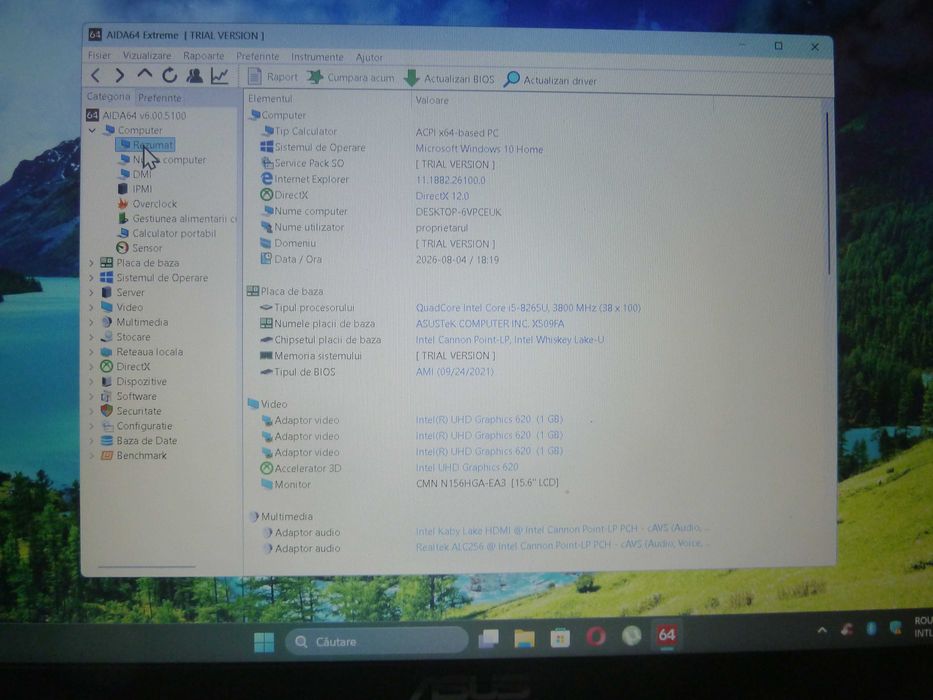Viewport: 933px width, 700px height.
Task: Refresh with the circular arrow icon
Action: coord(170,75)
